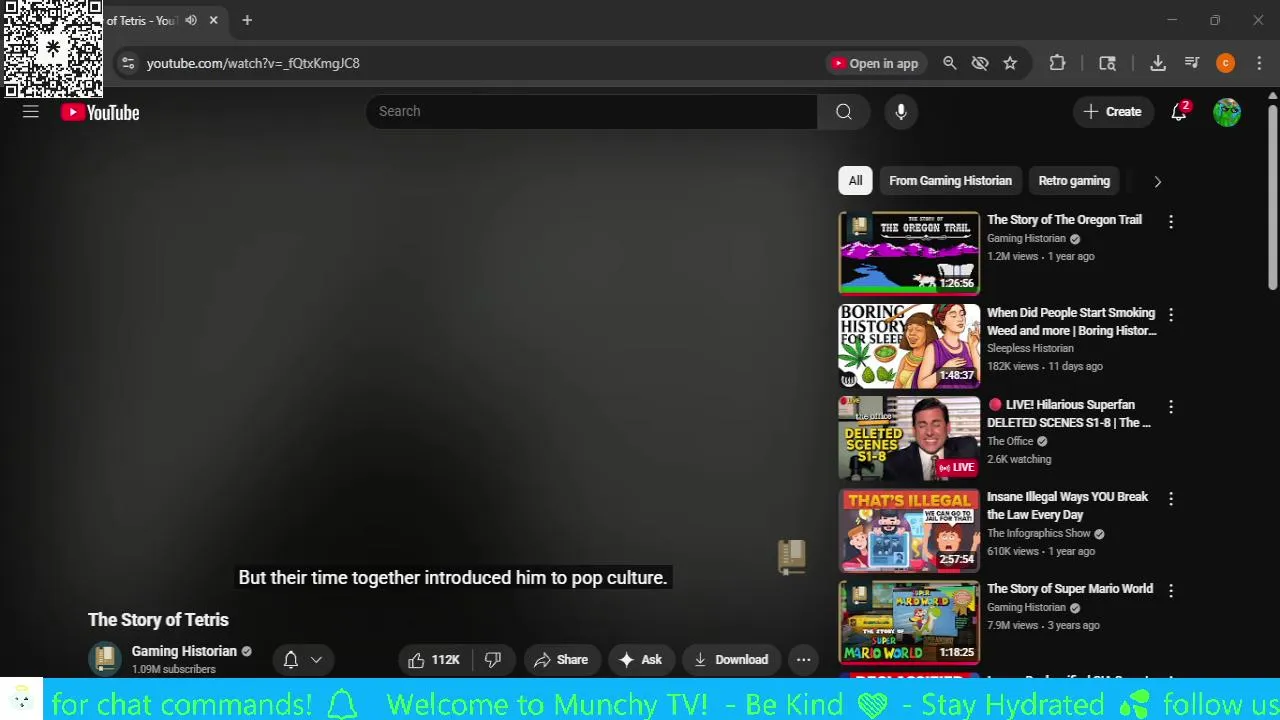
Task: Click the Ask button
Action: point(641,659)
